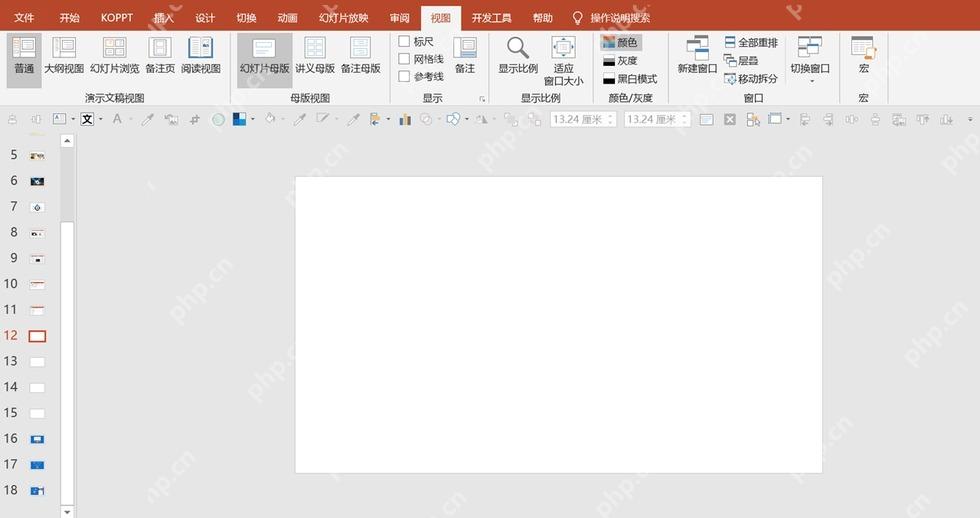Select slide 12 thumbnail
This screenshot has width=980, height=518.
38,336
